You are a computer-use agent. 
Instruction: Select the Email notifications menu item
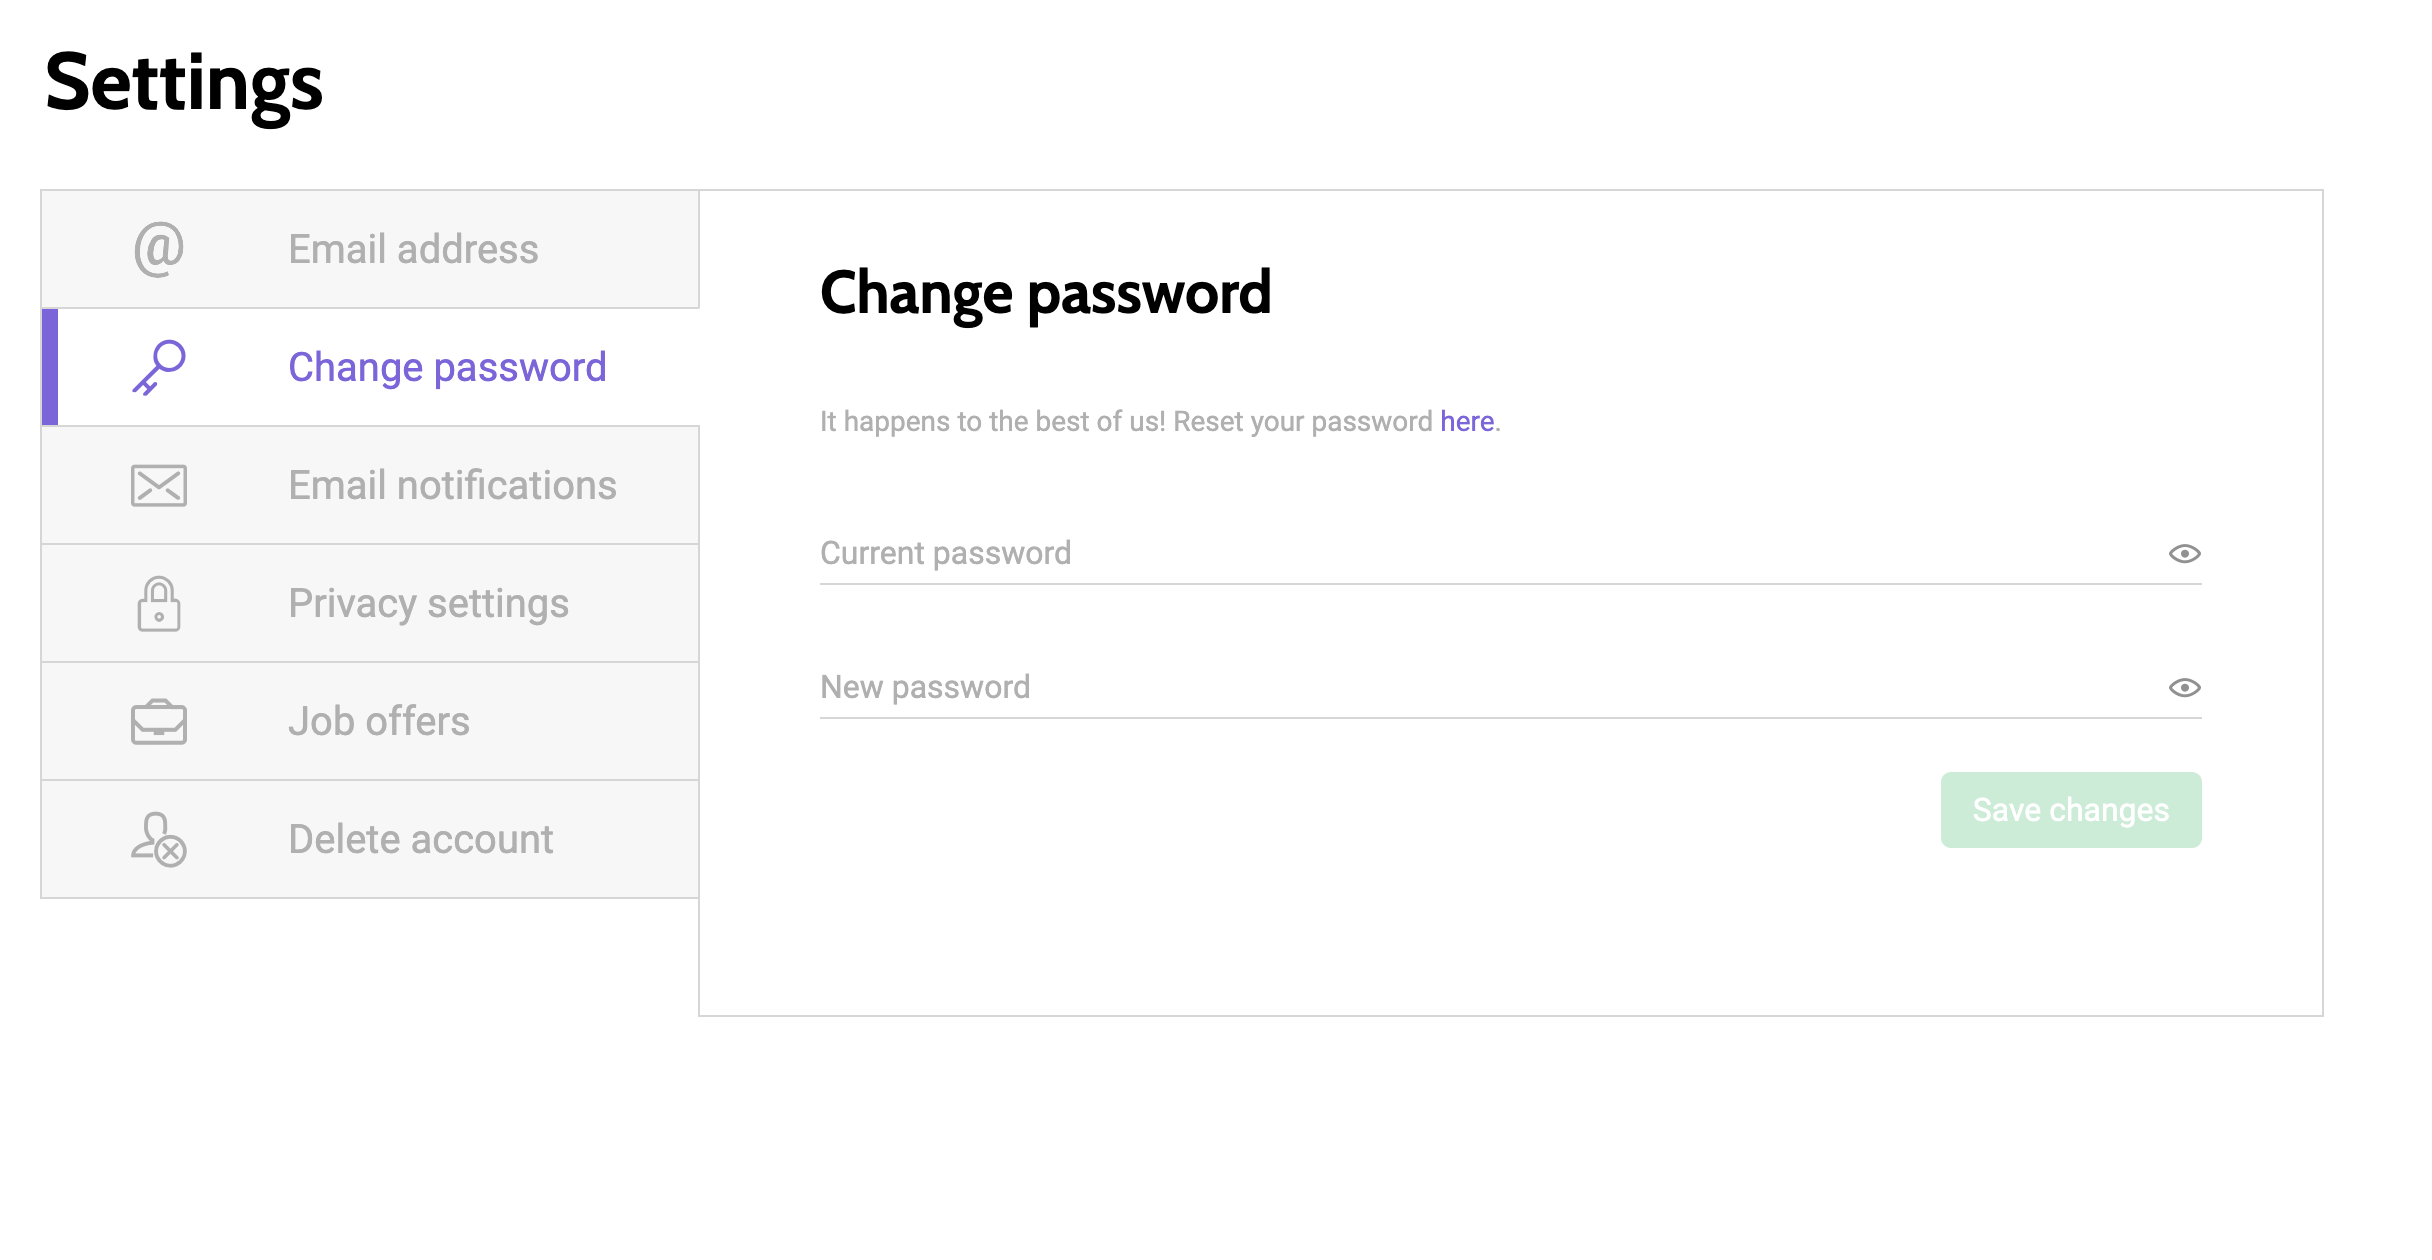coord(371,484)
